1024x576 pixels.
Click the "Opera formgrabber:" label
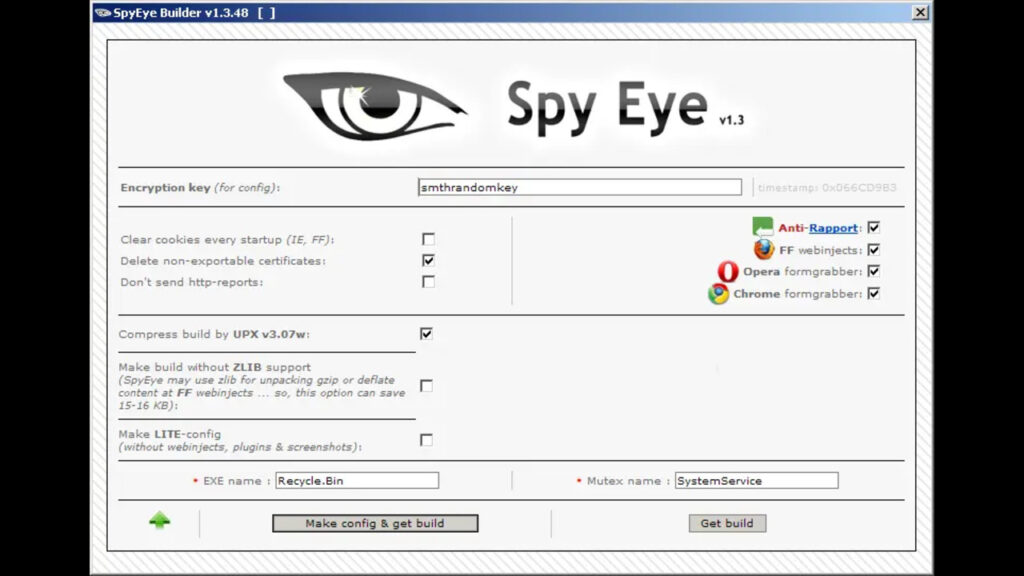(x=803, y=272)
